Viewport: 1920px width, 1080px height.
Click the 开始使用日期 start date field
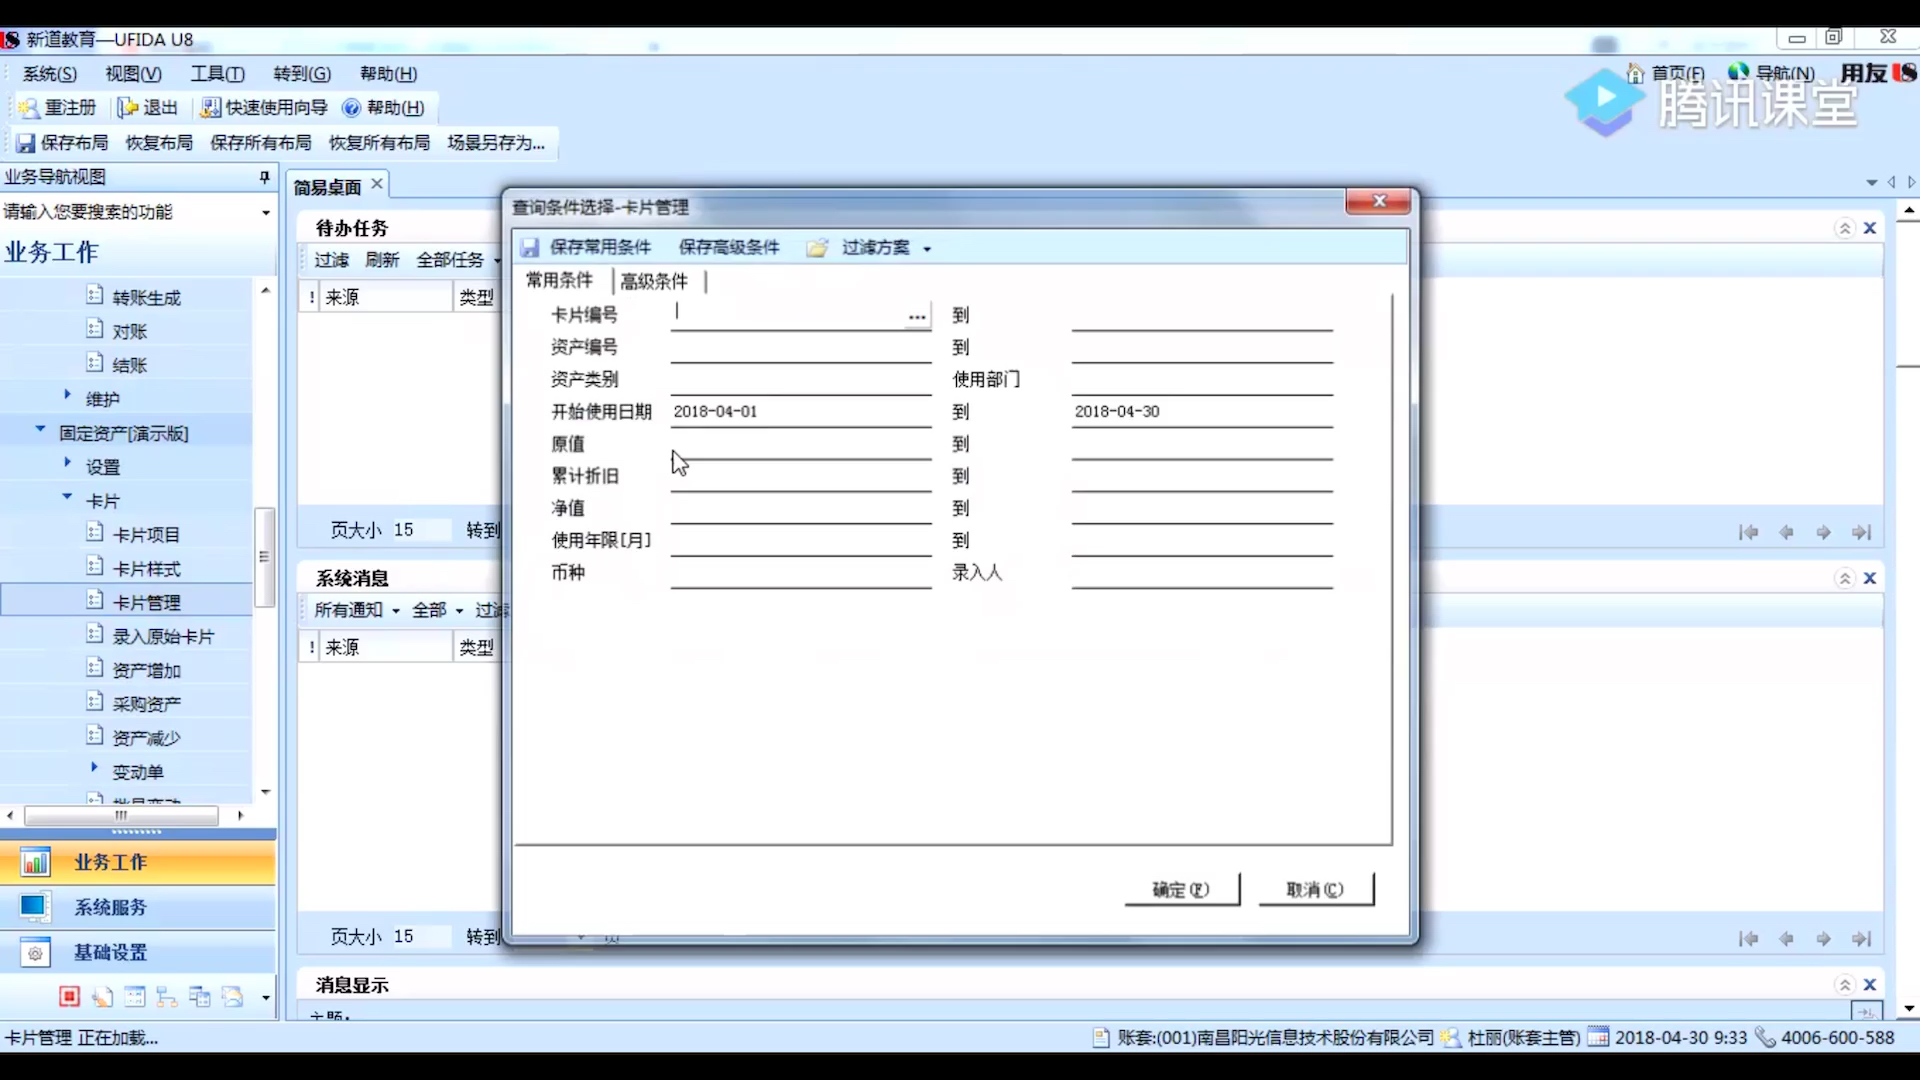click(x=800, y=412)
